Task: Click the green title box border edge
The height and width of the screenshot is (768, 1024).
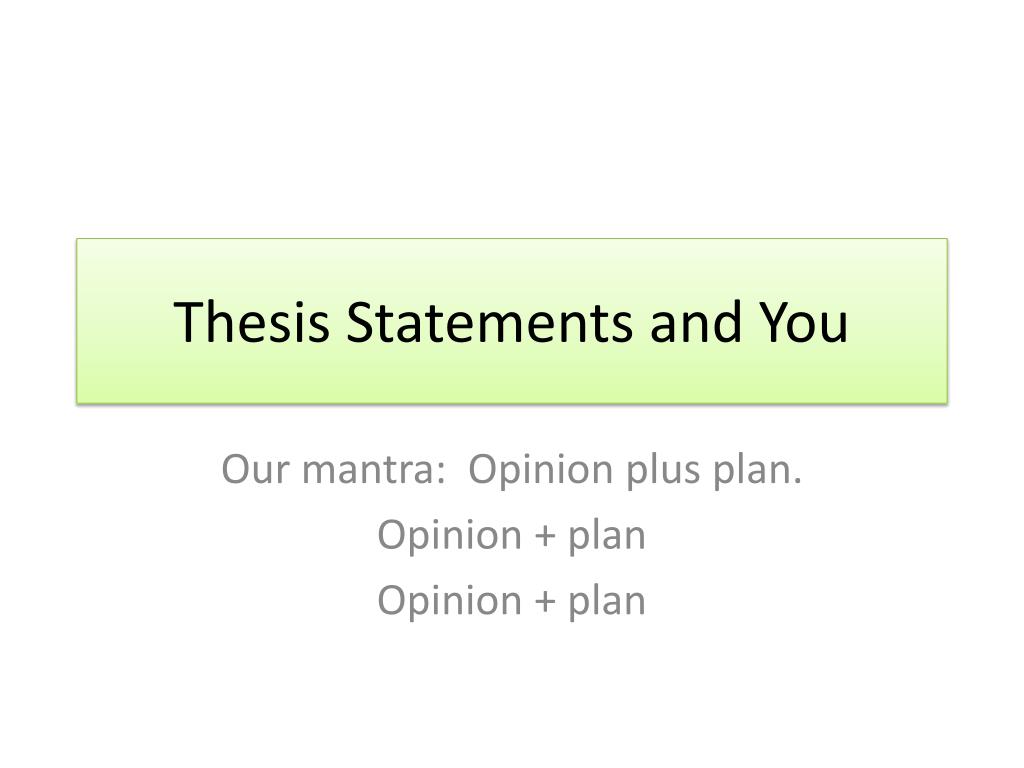Action: (x=511, y=239)
